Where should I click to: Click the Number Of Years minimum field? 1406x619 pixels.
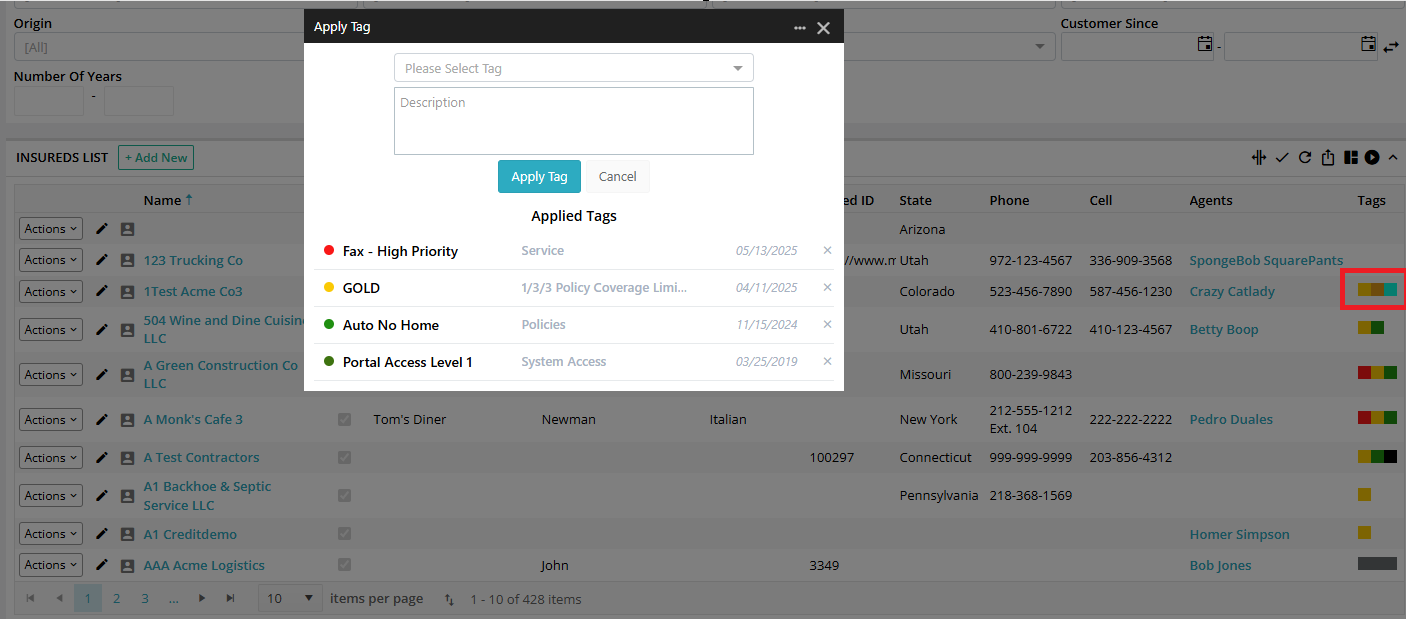point(49,100)
